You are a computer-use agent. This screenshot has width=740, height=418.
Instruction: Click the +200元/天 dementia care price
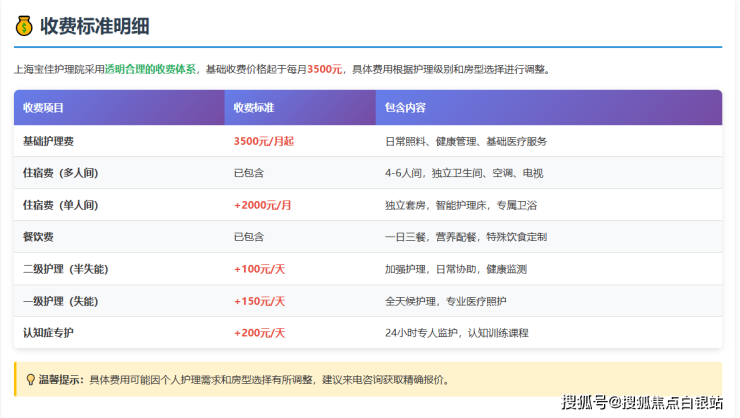click(x=259, y=332)
